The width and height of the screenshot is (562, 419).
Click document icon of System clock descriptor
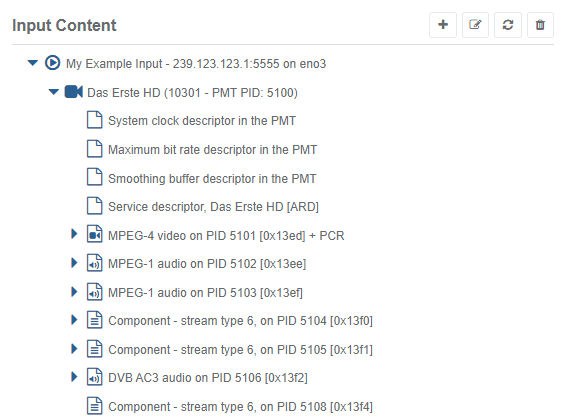pyautogui.click(x=95, y=120)
